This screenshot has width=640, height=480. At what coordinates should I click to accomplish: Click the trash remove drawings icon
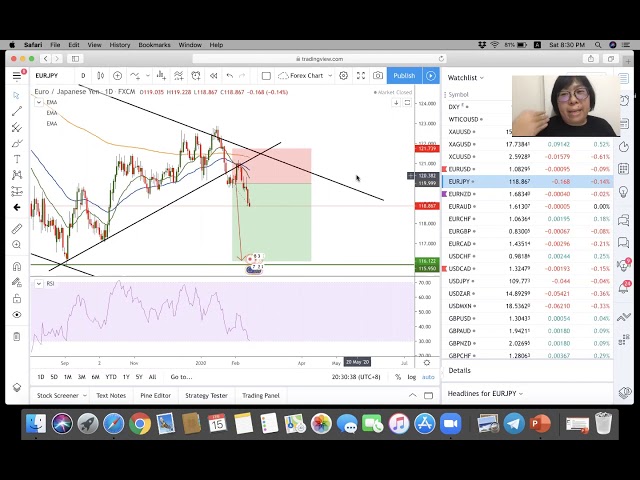[x=17, y=336]
